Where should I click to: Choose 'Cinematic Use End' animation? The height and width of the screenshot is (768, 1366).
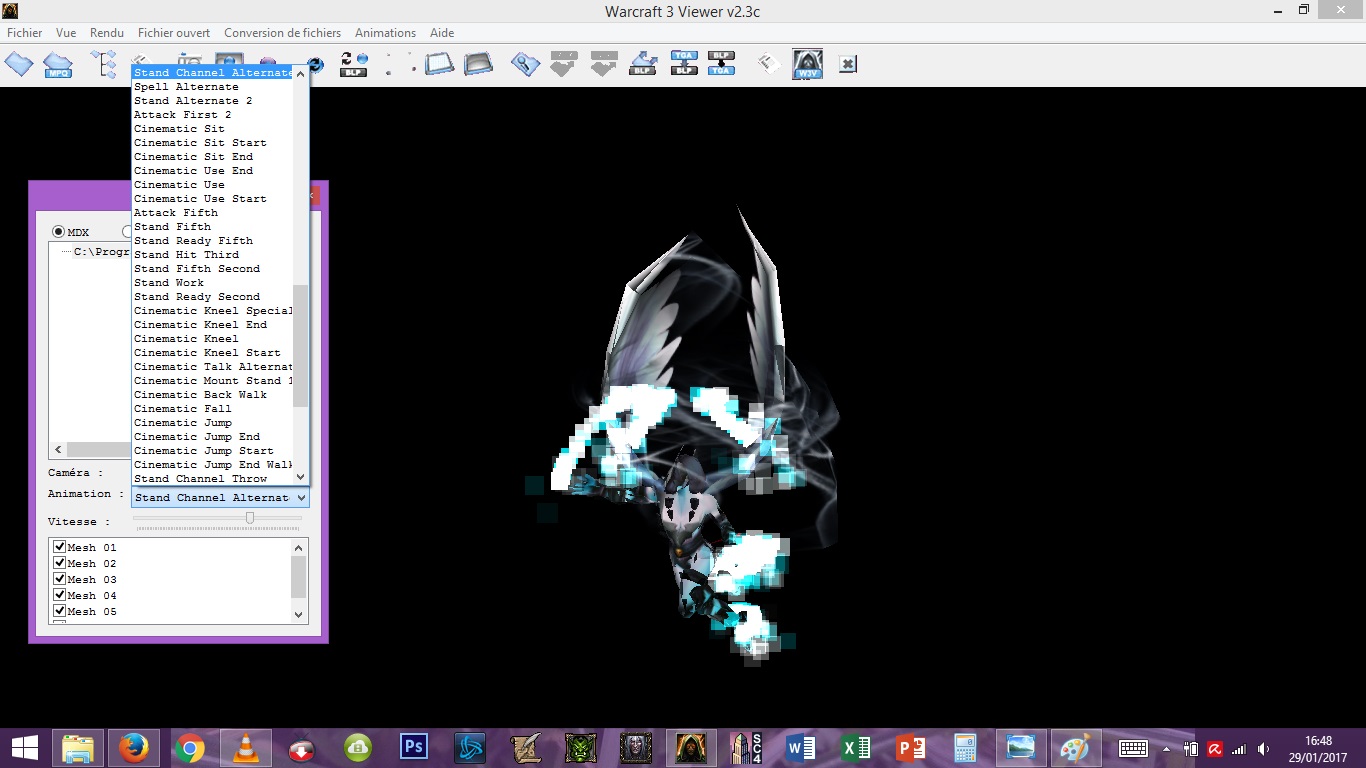tap(213, 171)
